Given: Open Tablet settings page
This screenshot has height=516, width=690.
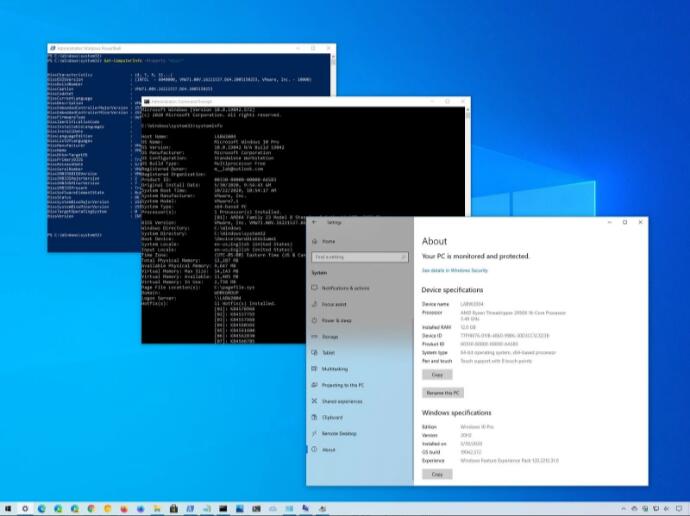Looking at the screenshot, I should 323,353.
